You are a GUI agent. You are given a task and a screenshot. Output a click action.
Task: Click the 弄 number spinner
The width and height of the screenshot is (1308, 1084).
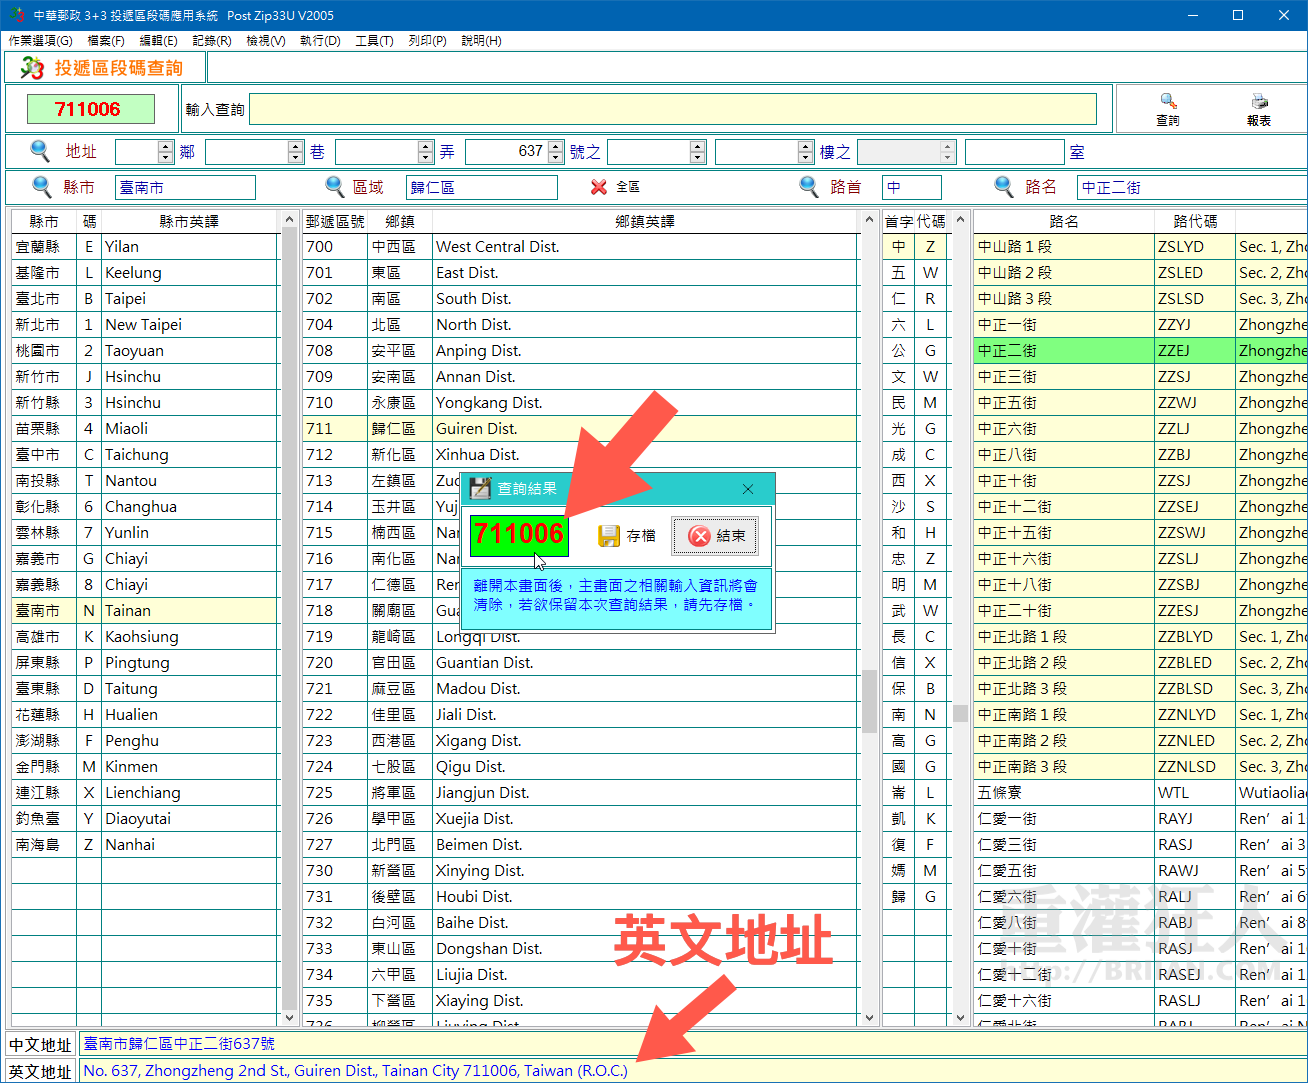[384, 152]
